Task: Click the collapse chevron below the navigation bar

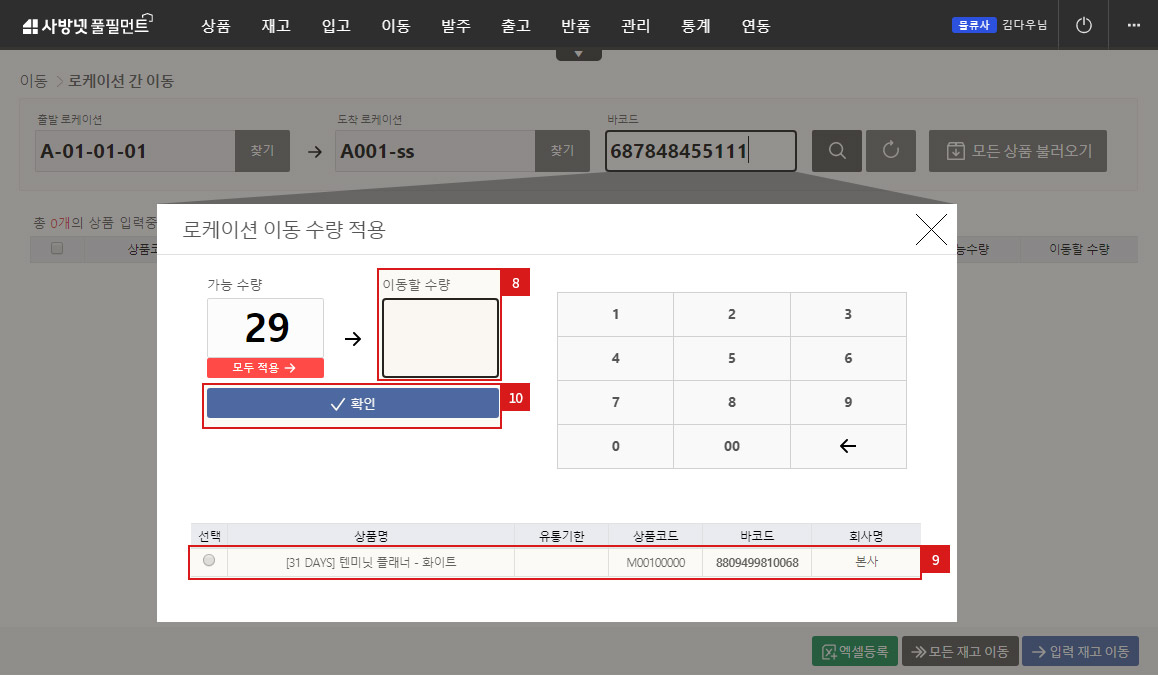Action: click(579, 51)
